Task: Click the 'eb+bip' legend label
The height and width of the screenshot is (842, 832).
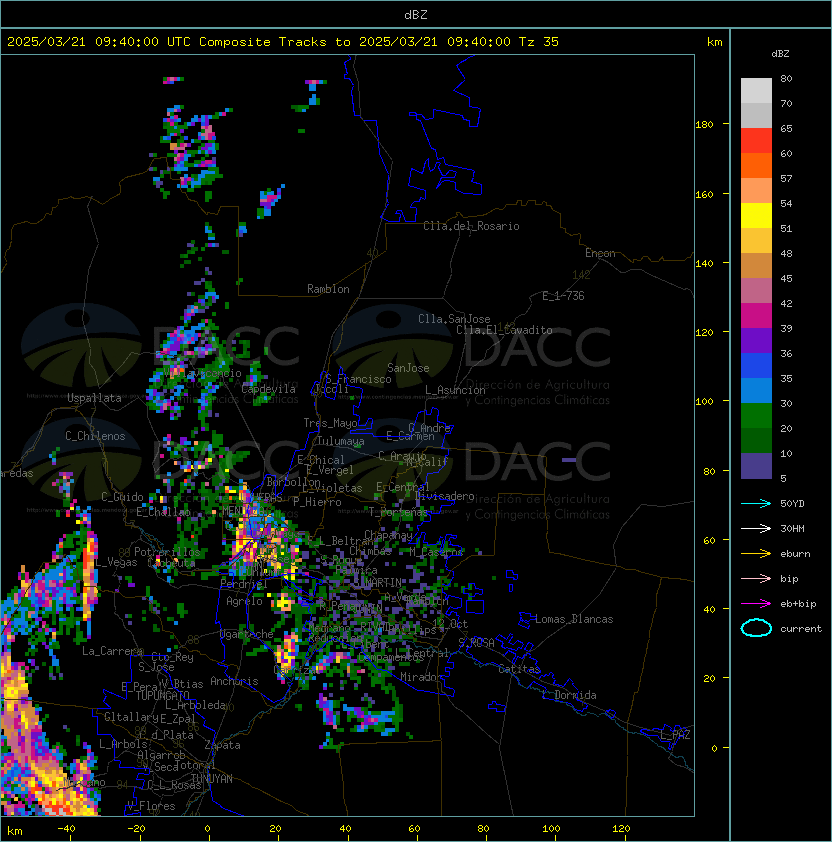Action: tap(798, 604)
